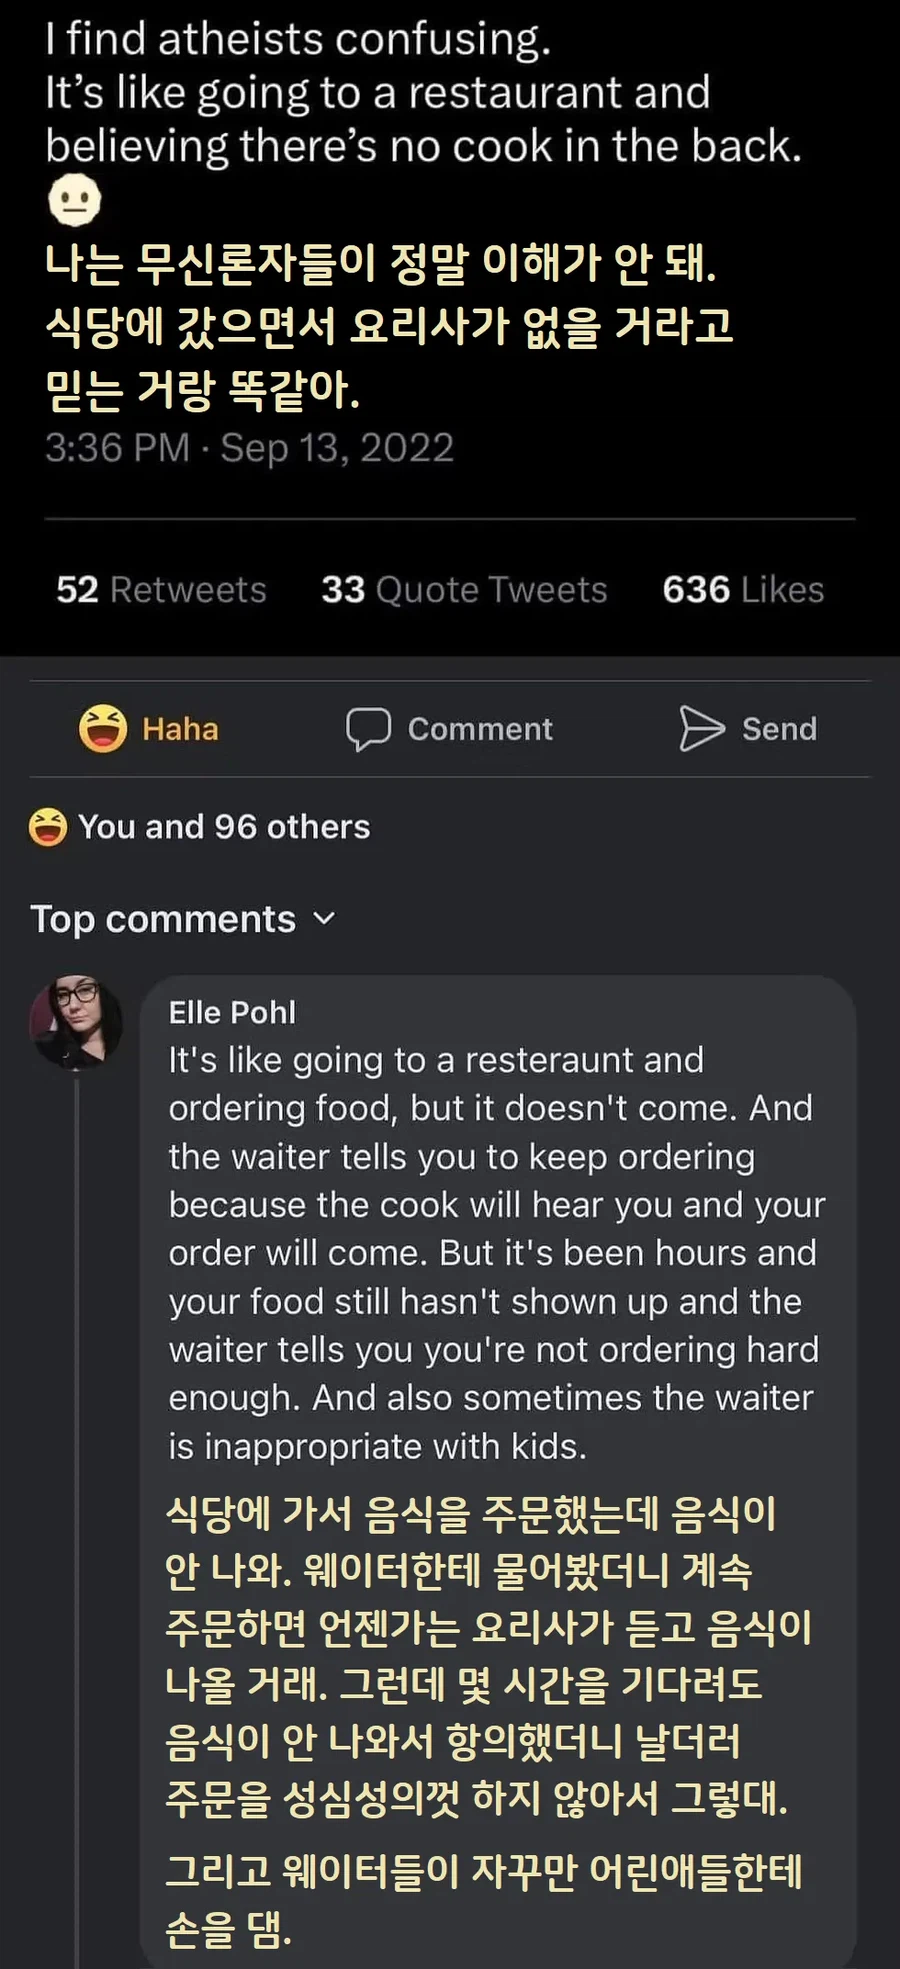Click the Haha reaction emoji icon
This screenshot has width=900, height=1969.
point(103,728)
